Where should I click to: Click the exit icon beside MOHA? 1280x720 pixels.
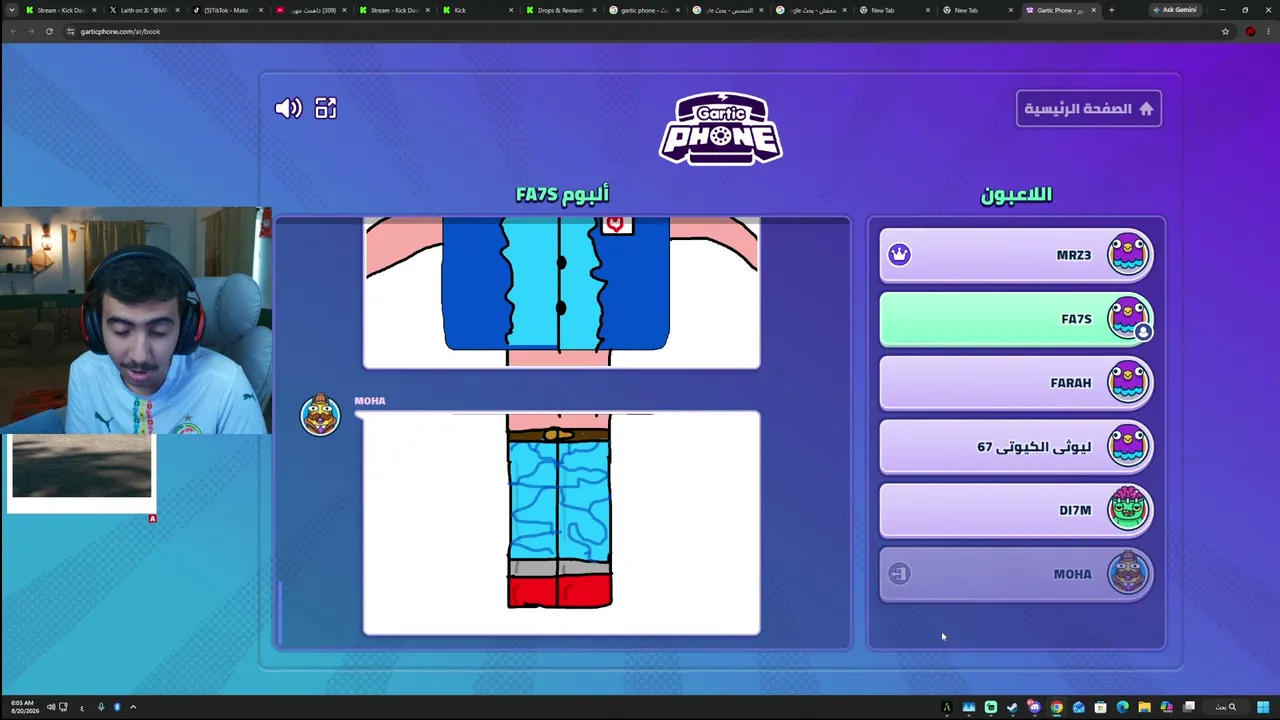[899, 574]
